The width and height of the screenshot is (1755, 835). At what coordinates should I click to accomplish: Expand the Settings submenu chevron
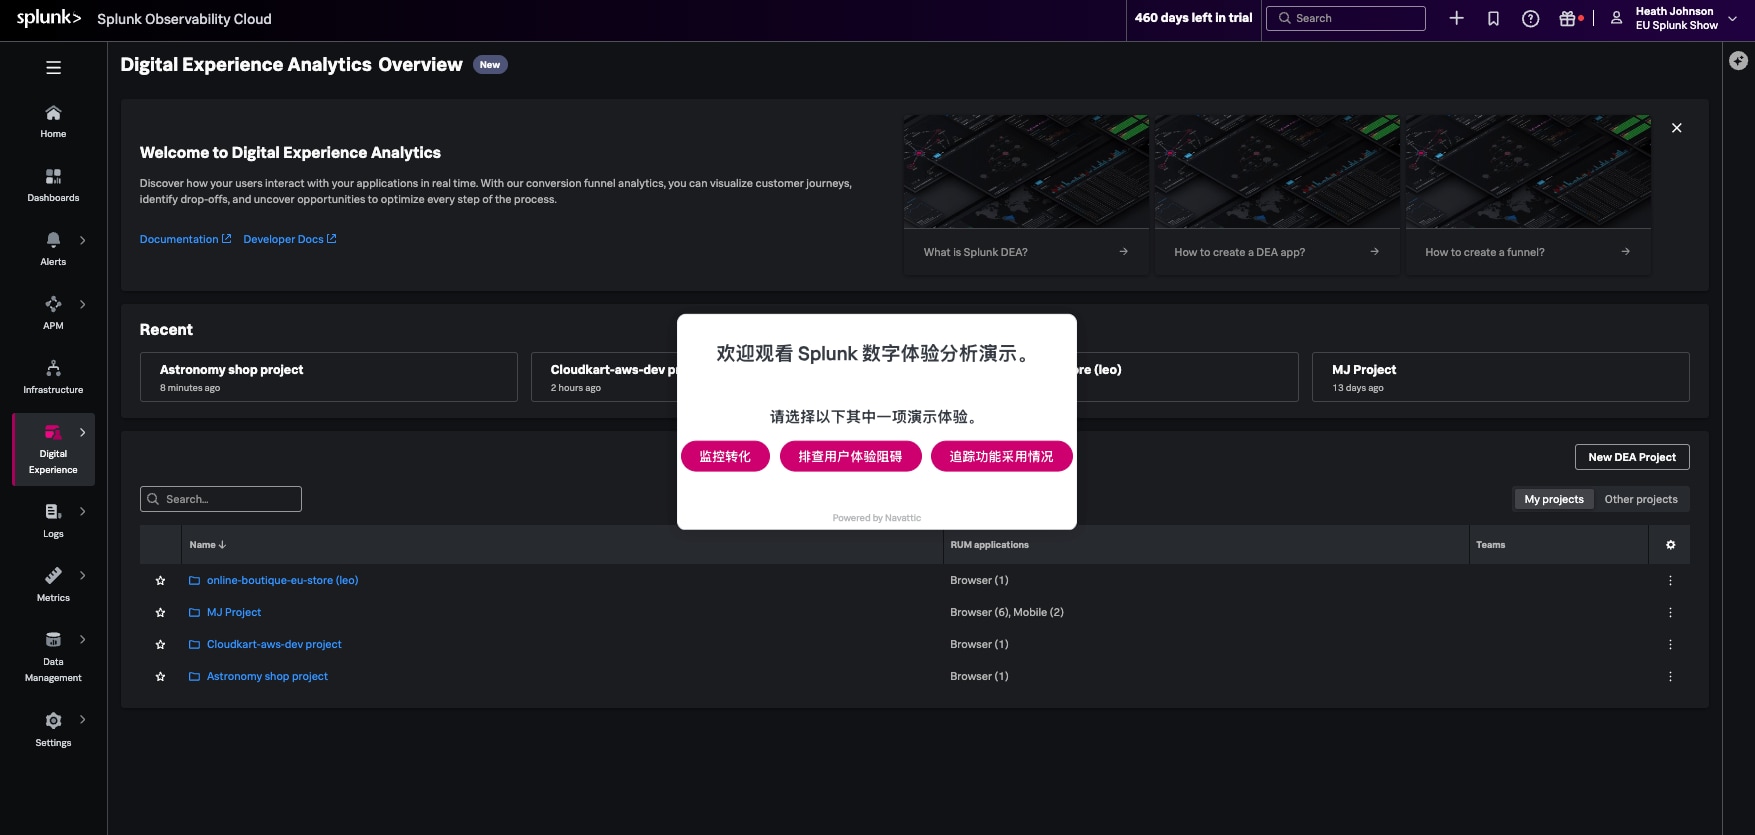(x=82, y=720)
